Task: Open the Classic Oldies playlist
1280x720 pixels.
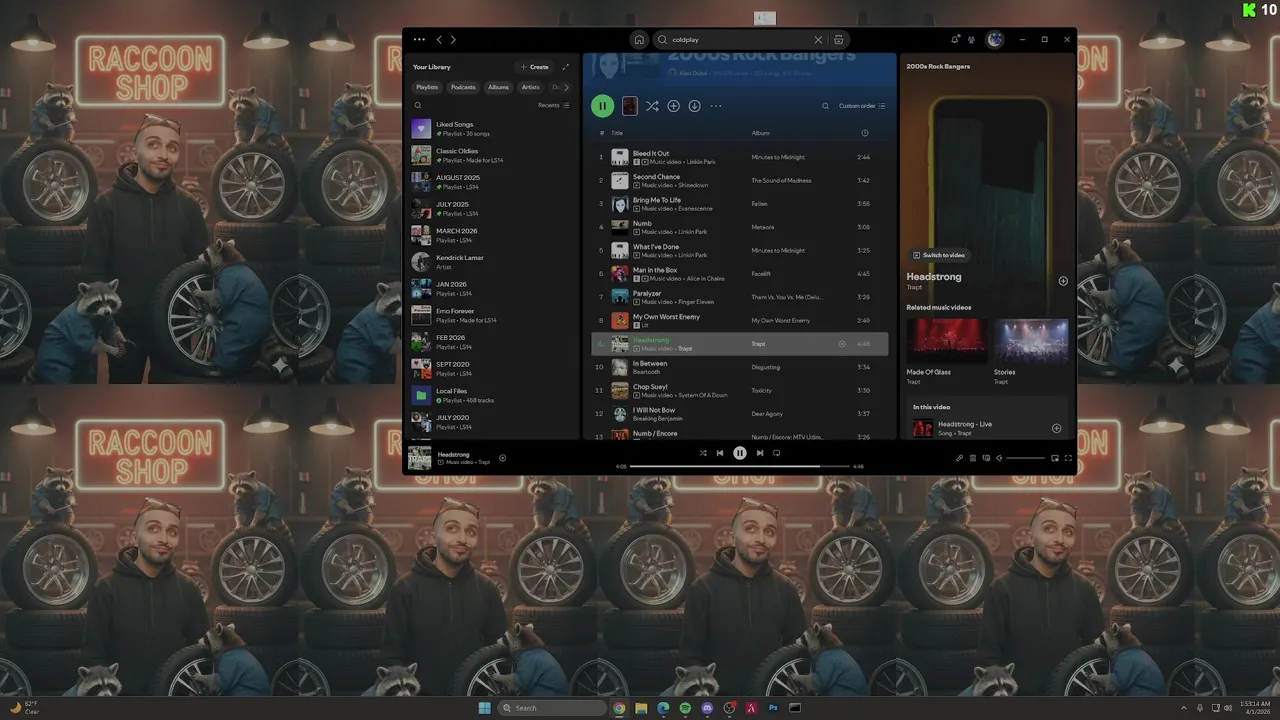Action: coord(492,155)
